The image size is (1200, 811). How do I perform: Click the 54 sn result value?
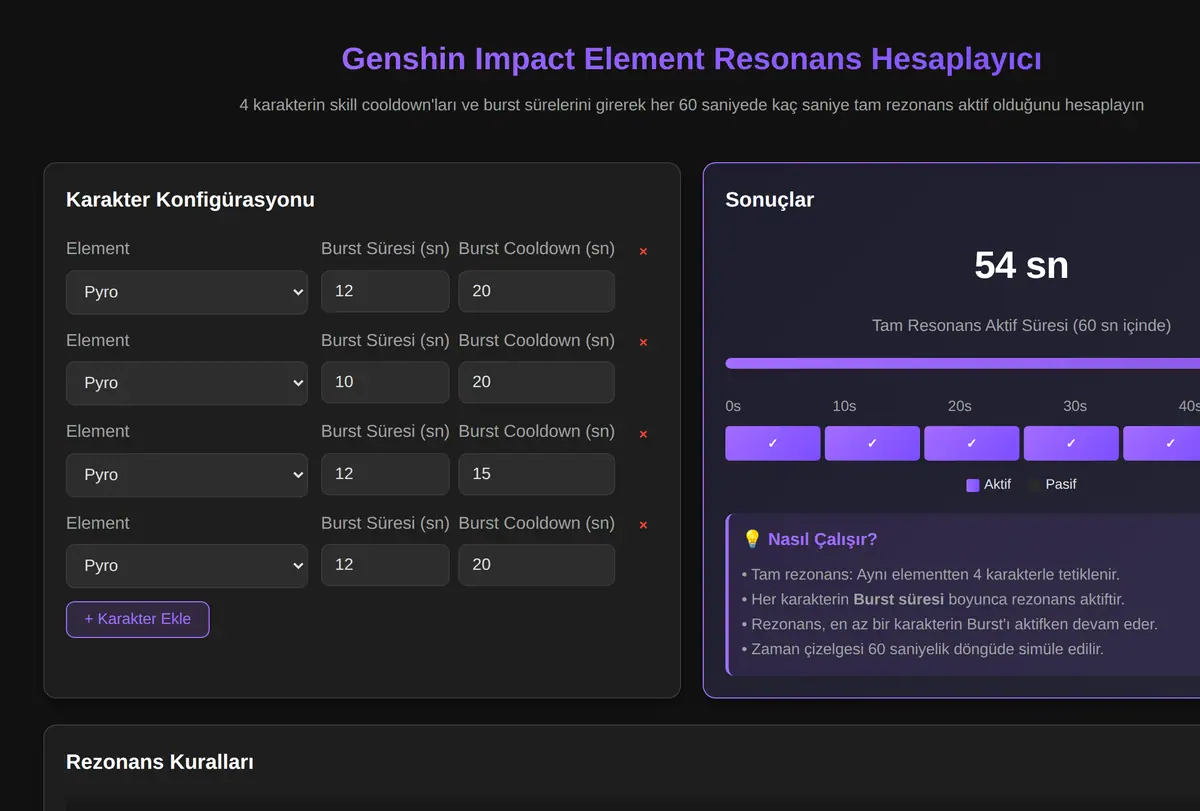tap(1021, 265)
